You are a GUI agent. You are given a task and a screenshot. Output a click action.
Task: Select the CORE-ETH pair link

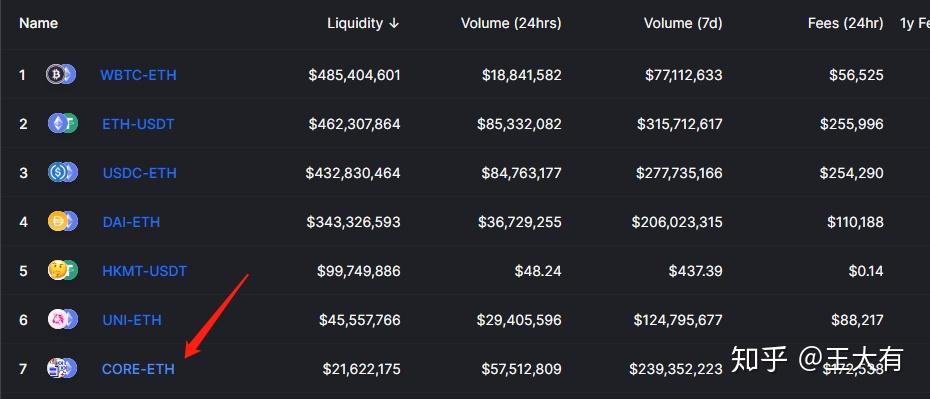point(138,369)
